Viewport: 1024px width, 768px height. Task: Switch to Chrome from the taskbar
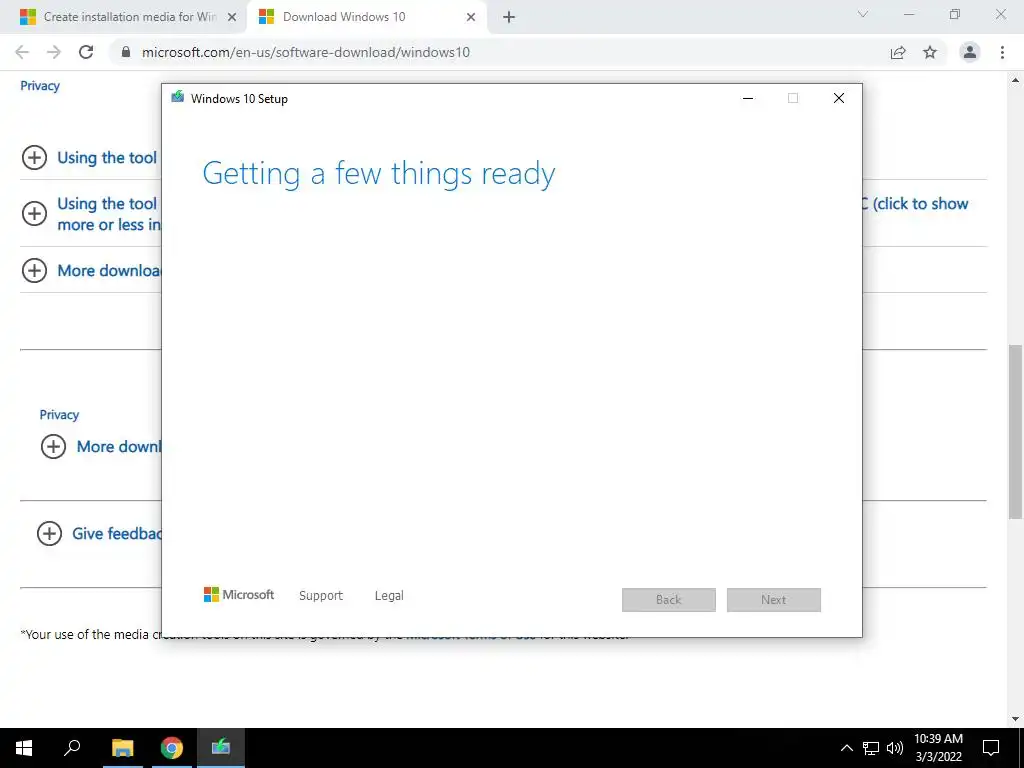[172, 748]
